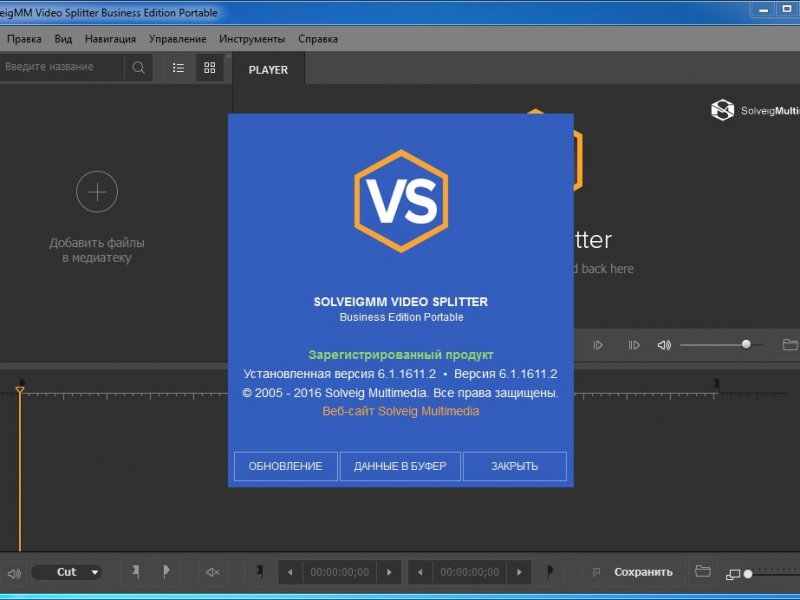Click the player volume slider knob

[746, 344]
